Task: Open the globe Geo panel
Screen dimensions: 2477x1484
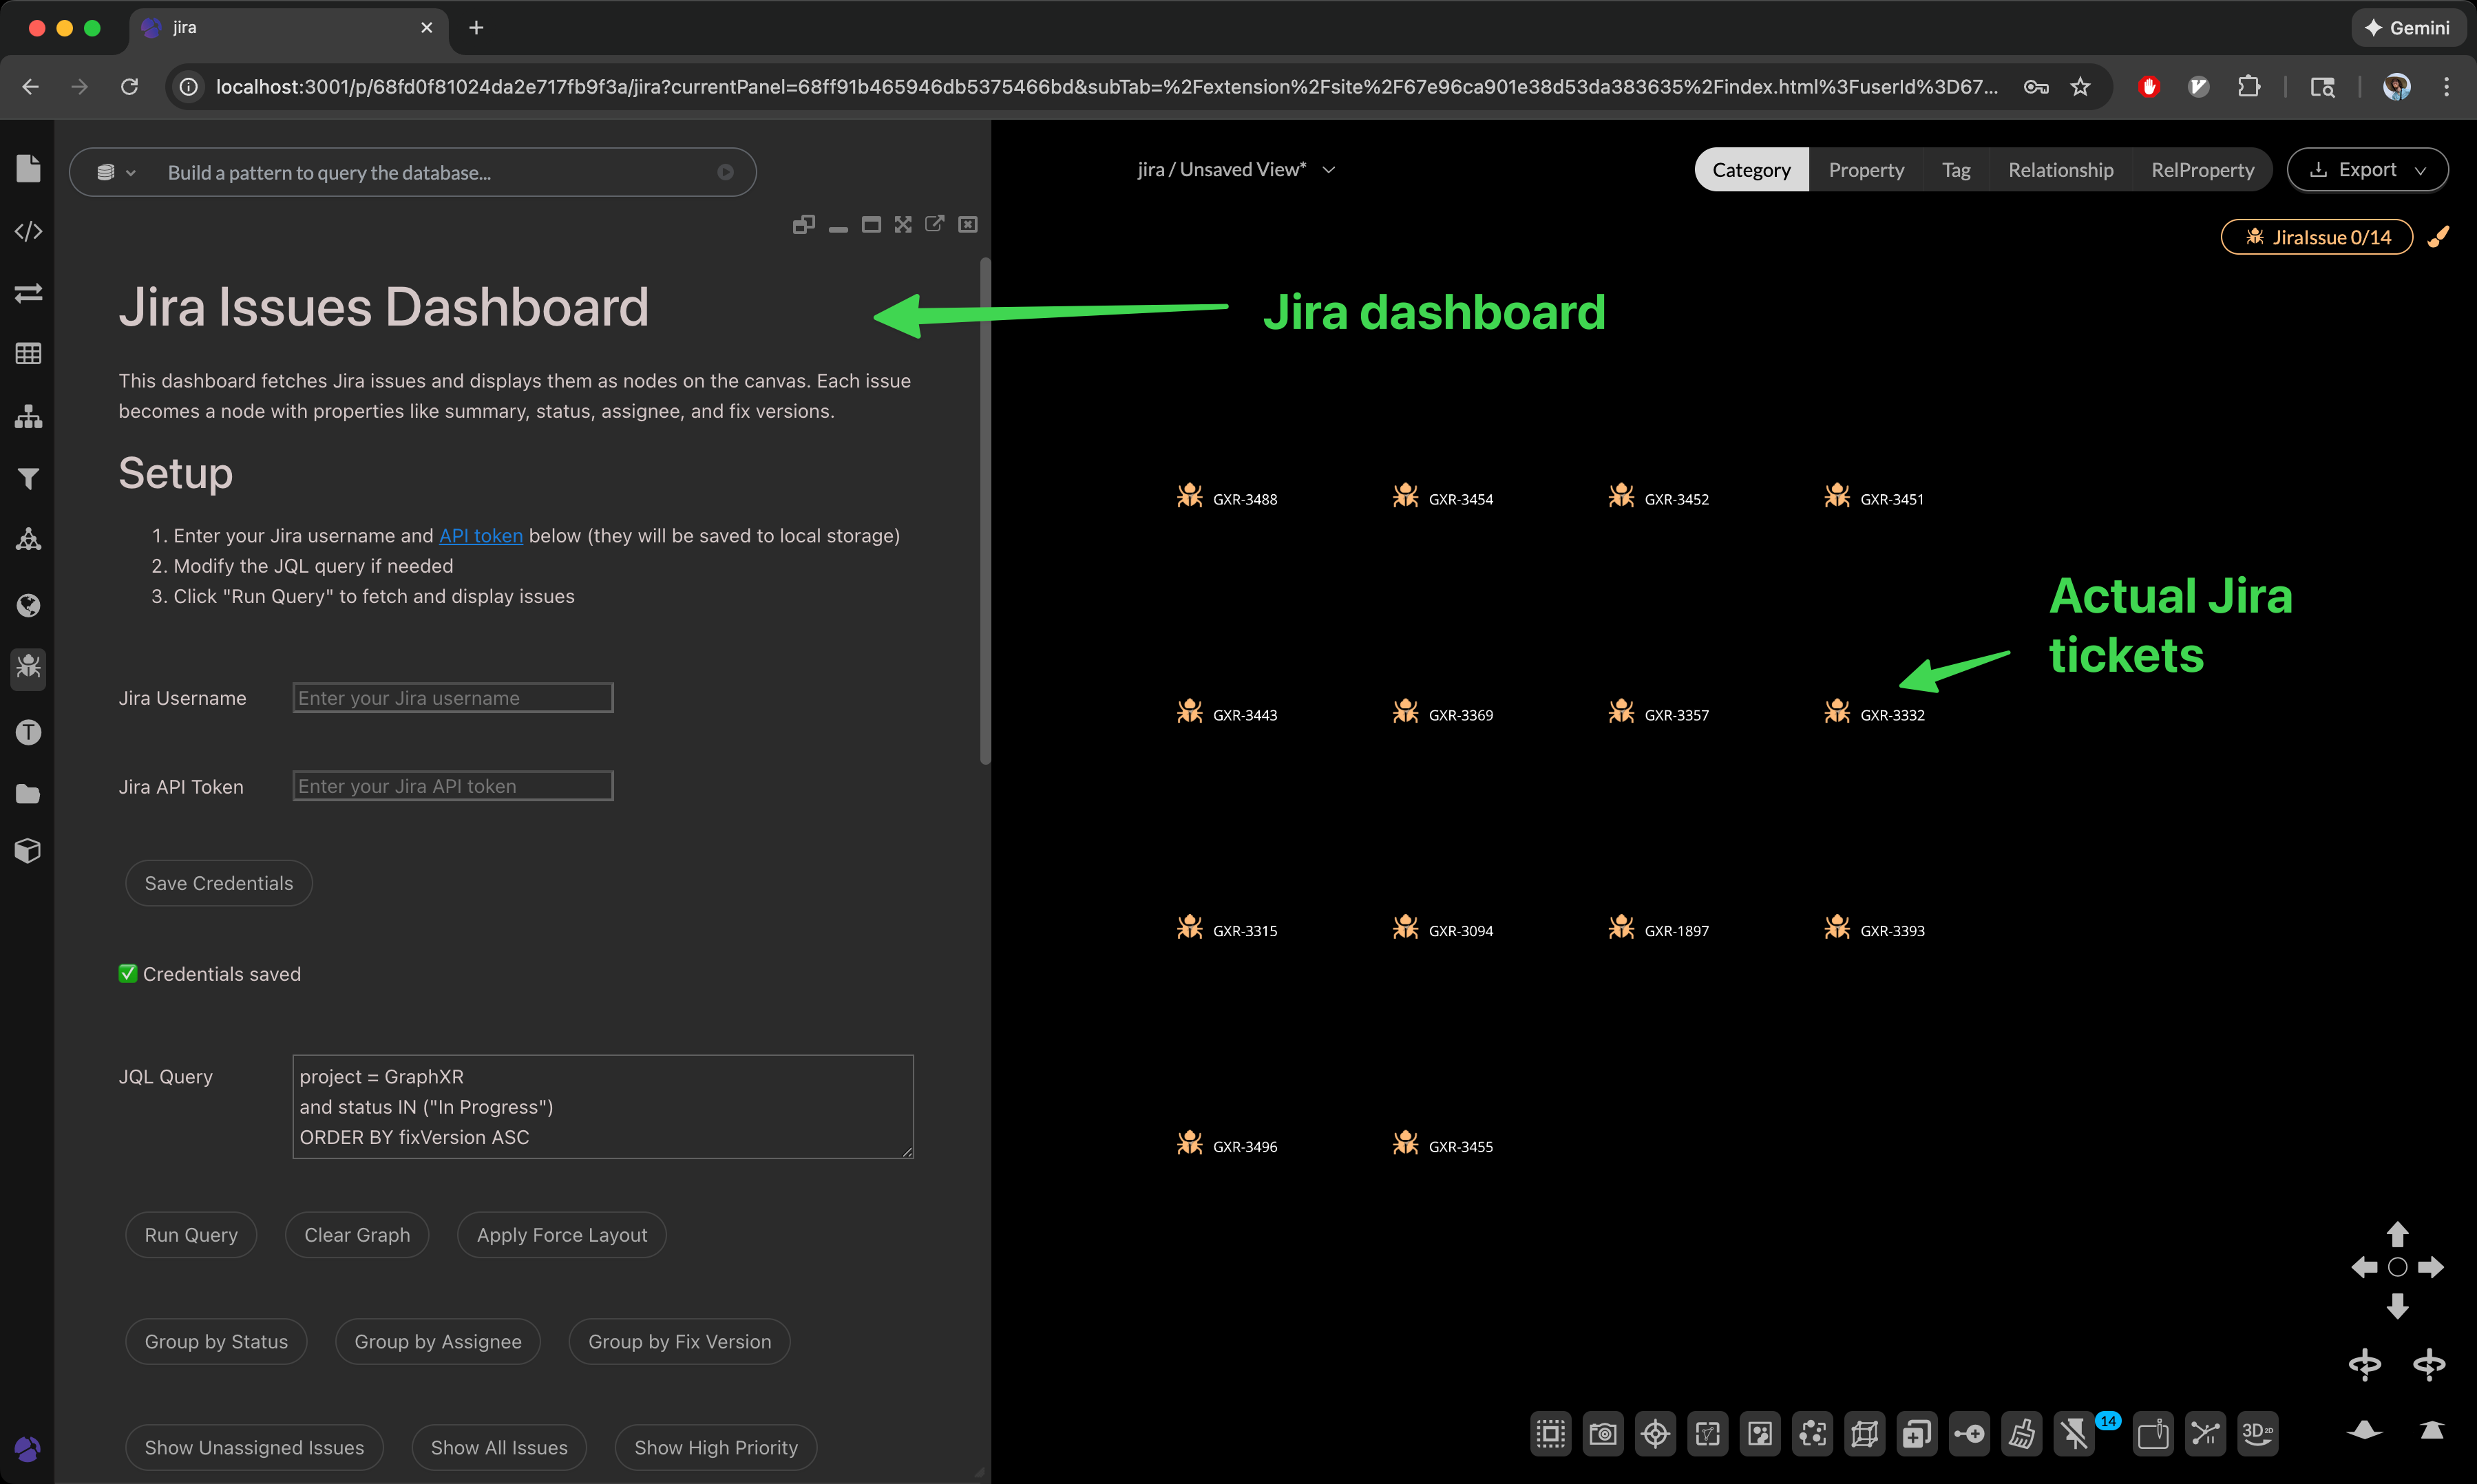Action: (28, 605)
